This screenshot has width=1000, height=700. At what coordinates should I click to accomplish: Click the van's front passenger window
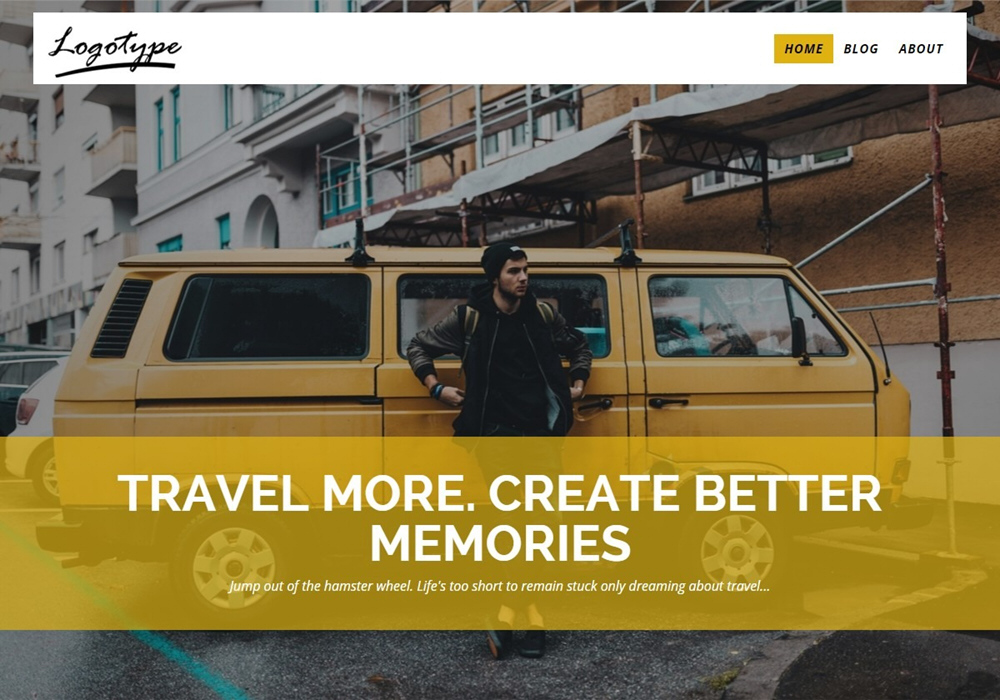[746, 317]
